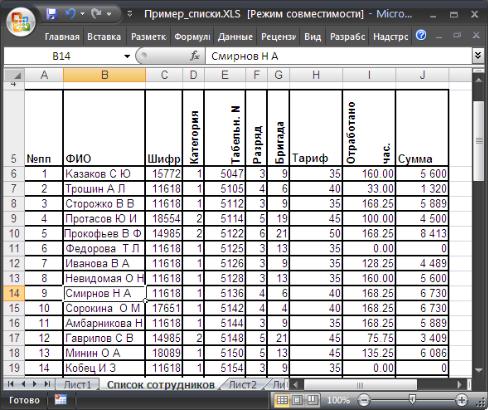Select cell Гаврилов С В
Image resolution: width=488 pixels, height=410 pixels.
tap(104, 338)
